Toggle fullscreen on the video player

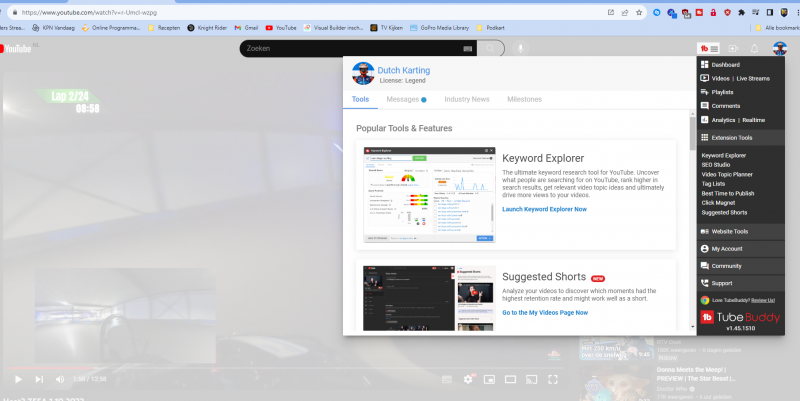pos(555,380)
